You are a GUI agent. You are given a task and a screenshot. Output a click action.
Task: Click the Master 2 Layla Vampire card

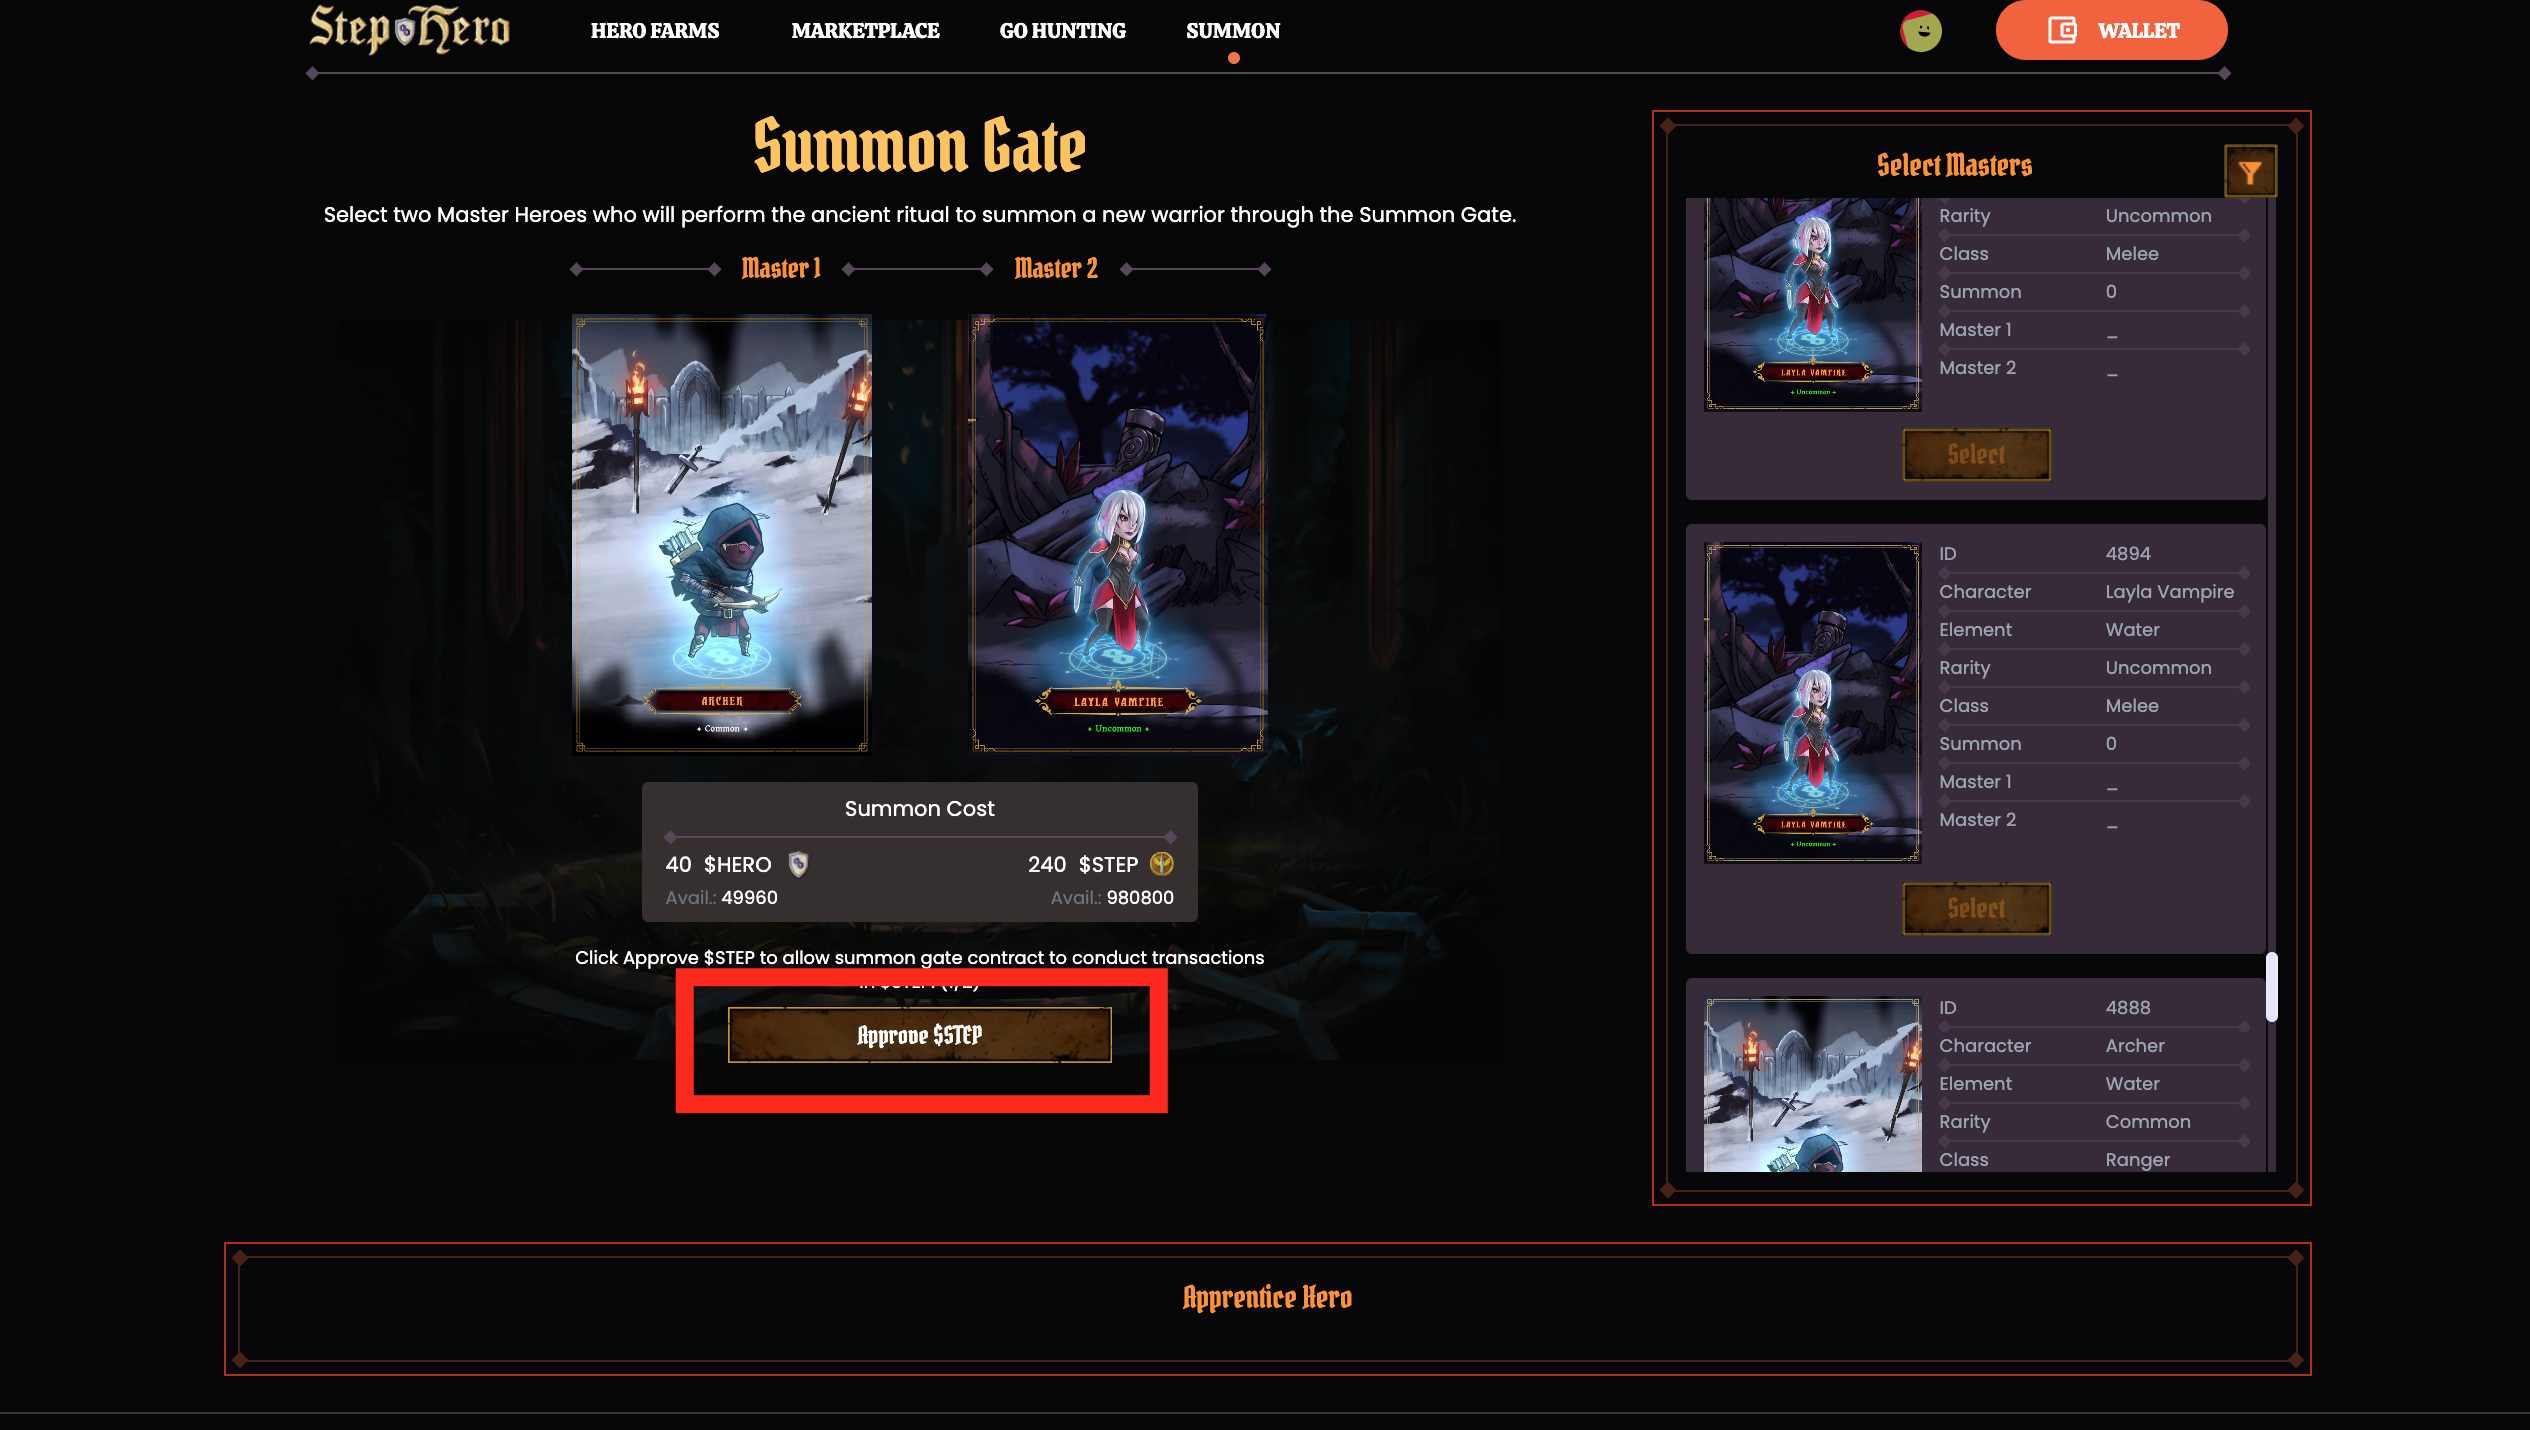tap(1118, 534)
